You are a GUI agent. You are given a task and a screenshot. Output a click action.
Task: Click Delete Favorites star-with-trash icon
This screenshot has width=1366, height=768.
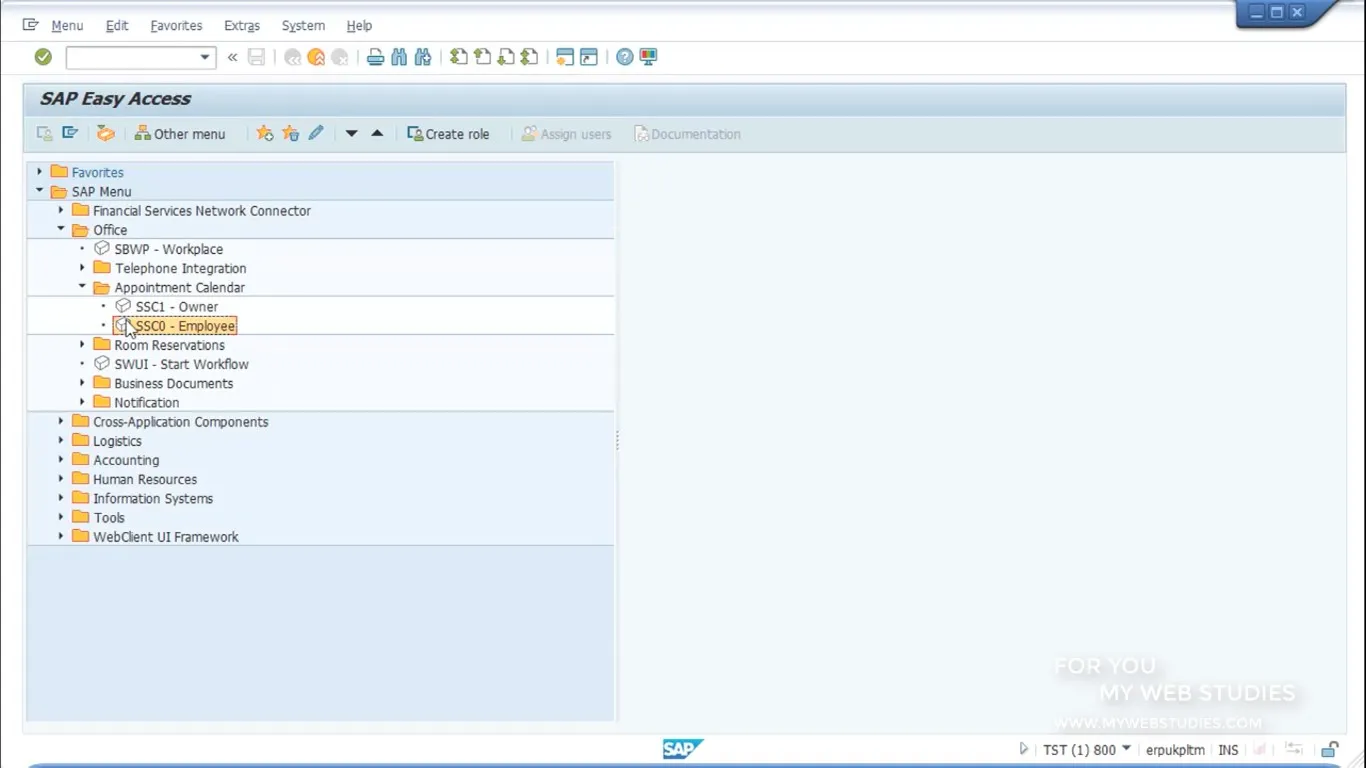(290, 133)
